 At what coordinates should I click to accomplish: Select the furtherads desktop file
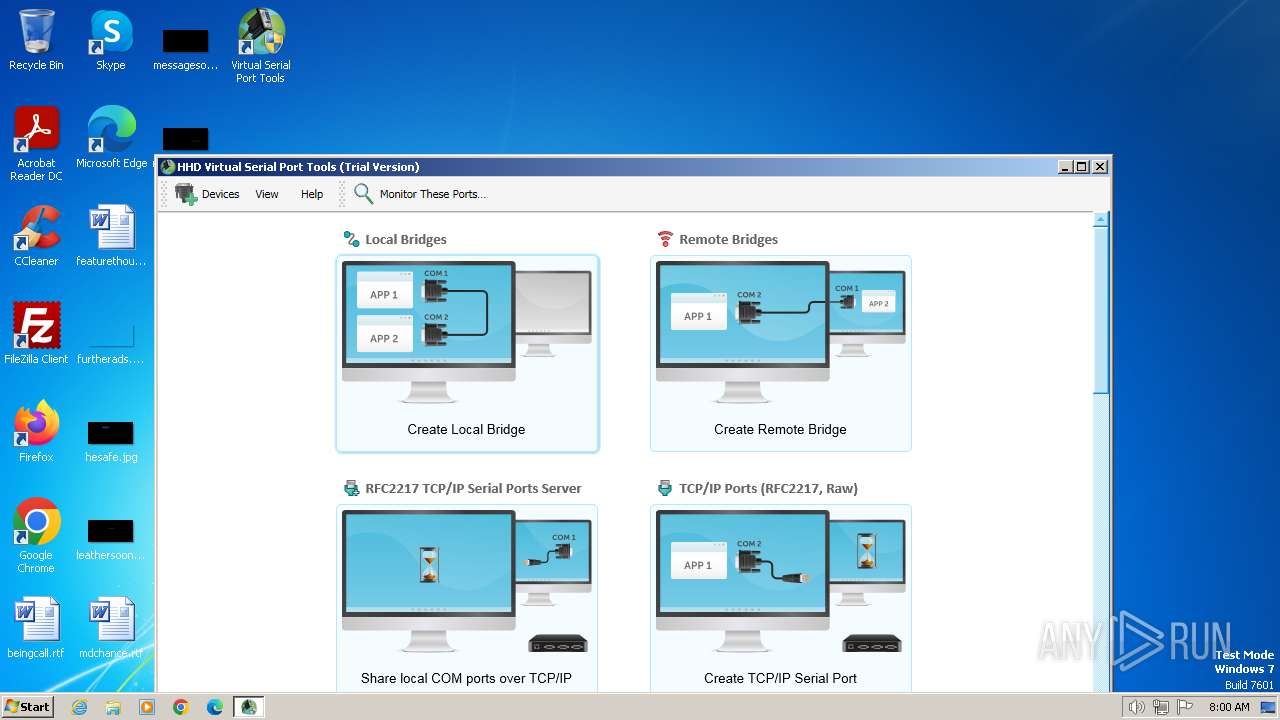[x=111, y=342]
